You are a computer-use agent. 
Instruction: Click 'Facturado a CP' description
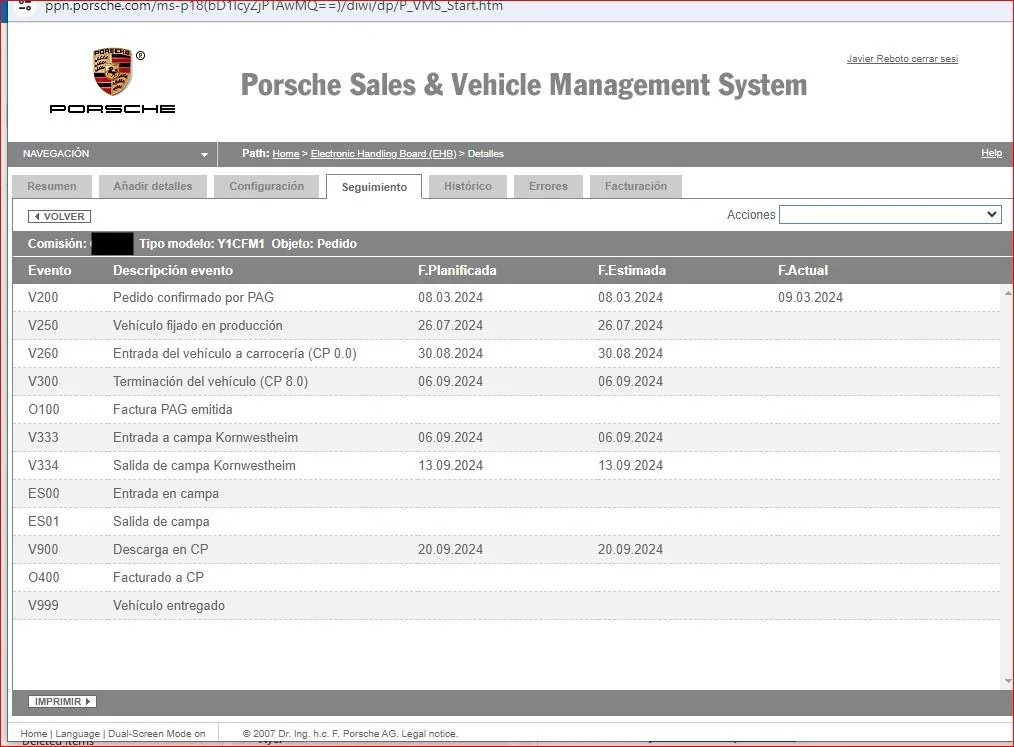point(158,578)
